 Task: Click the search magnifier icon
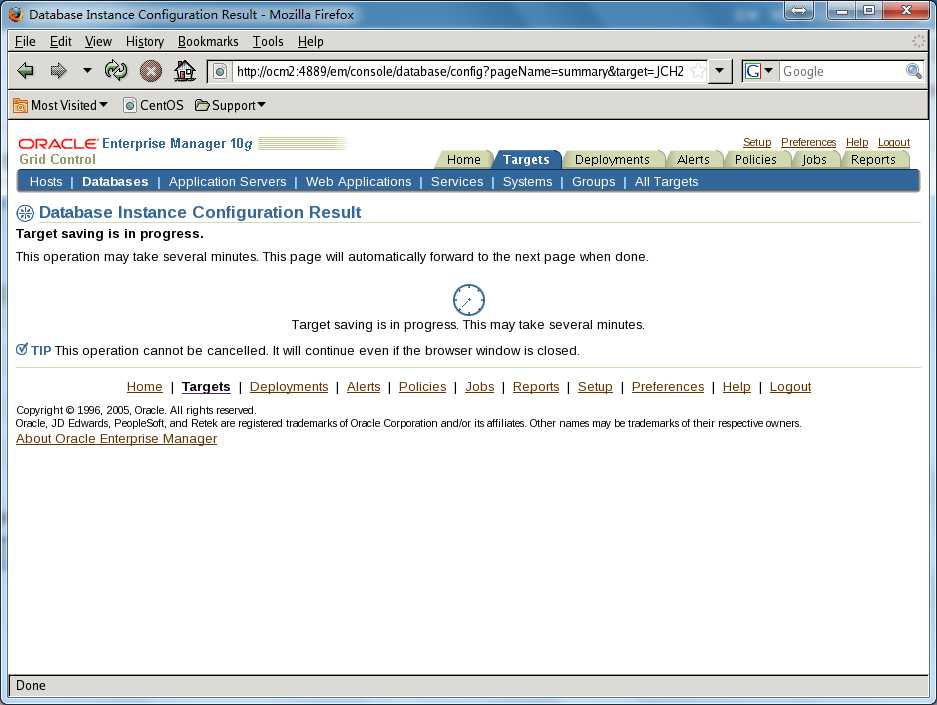(x=914, y=71)
